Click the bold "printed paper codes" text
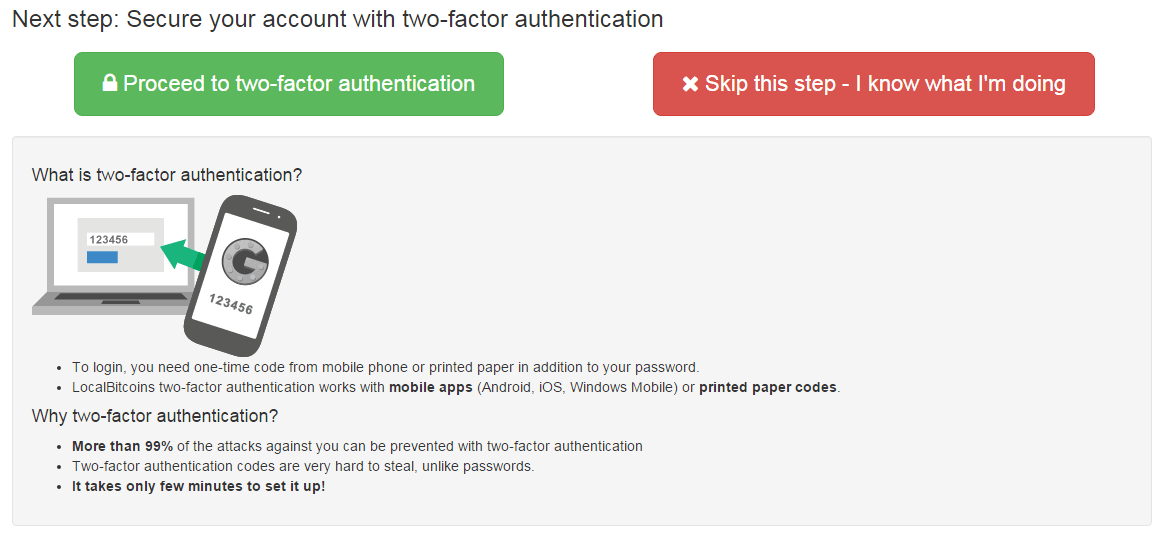1165x536 pixels. [767, 387]
